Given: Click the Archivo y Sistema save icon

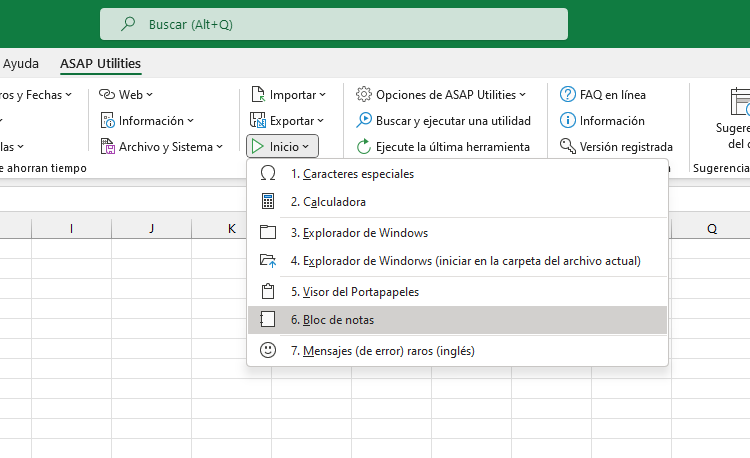Looking at the screenshot, I should point(108,147).
